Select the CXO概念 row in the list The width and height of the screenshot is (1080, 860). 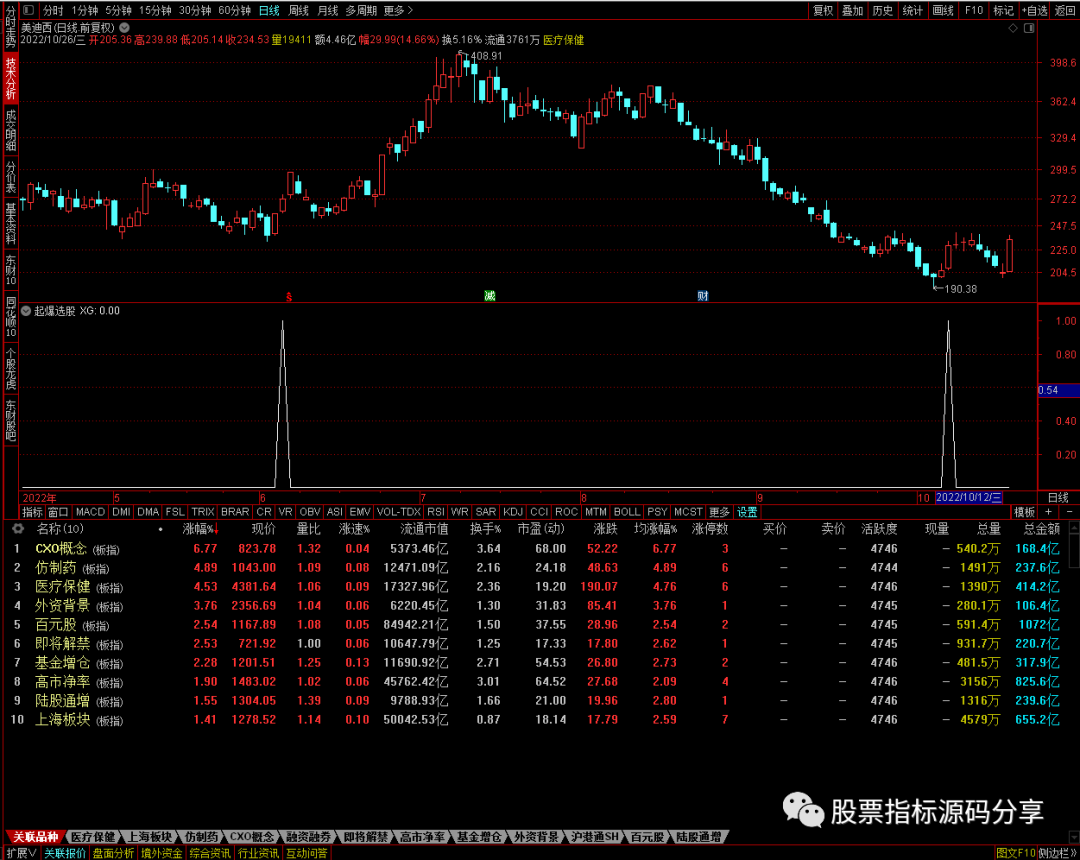click(61, 548)
